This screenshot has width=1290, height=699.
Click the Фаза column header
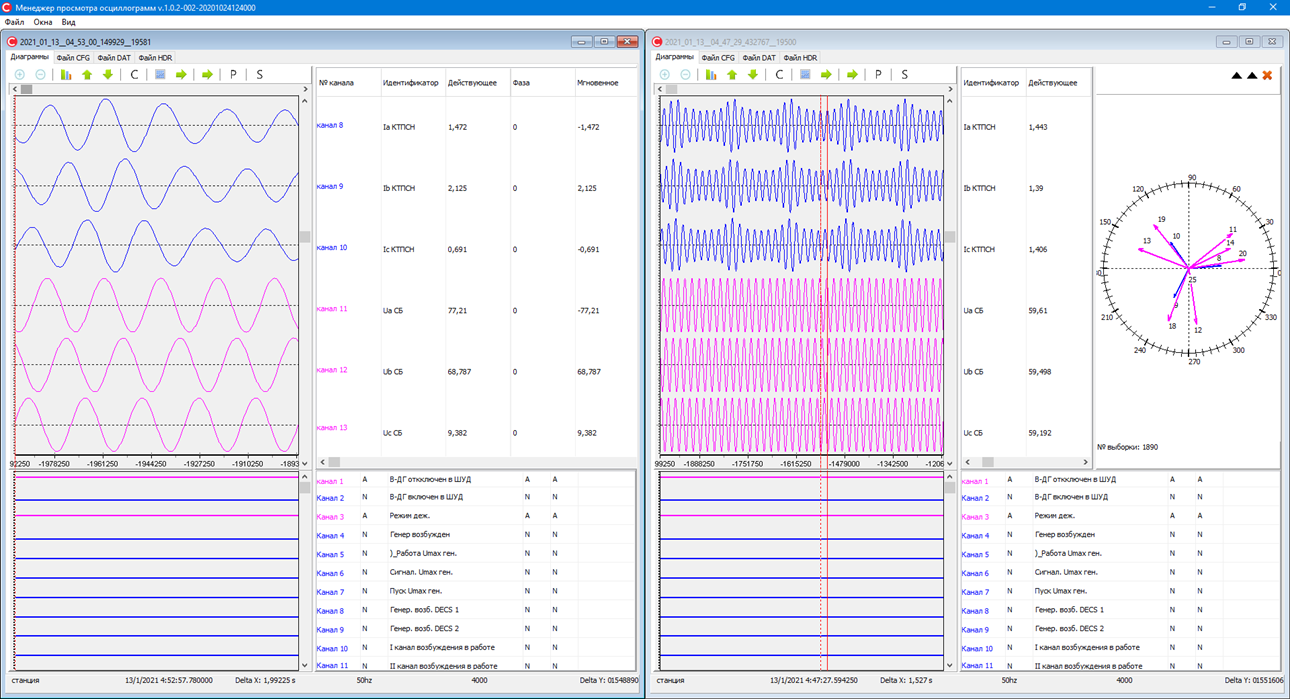521,83
